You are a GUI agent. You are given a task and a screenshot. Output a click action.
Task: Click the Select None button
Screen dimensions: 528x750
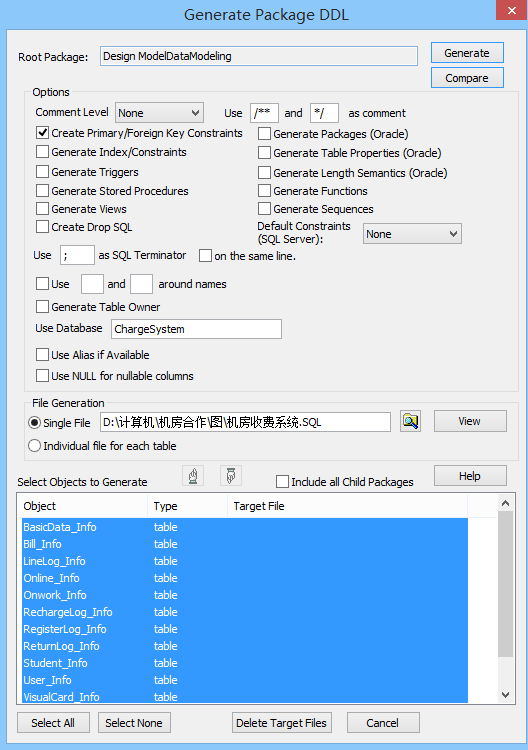134,723
